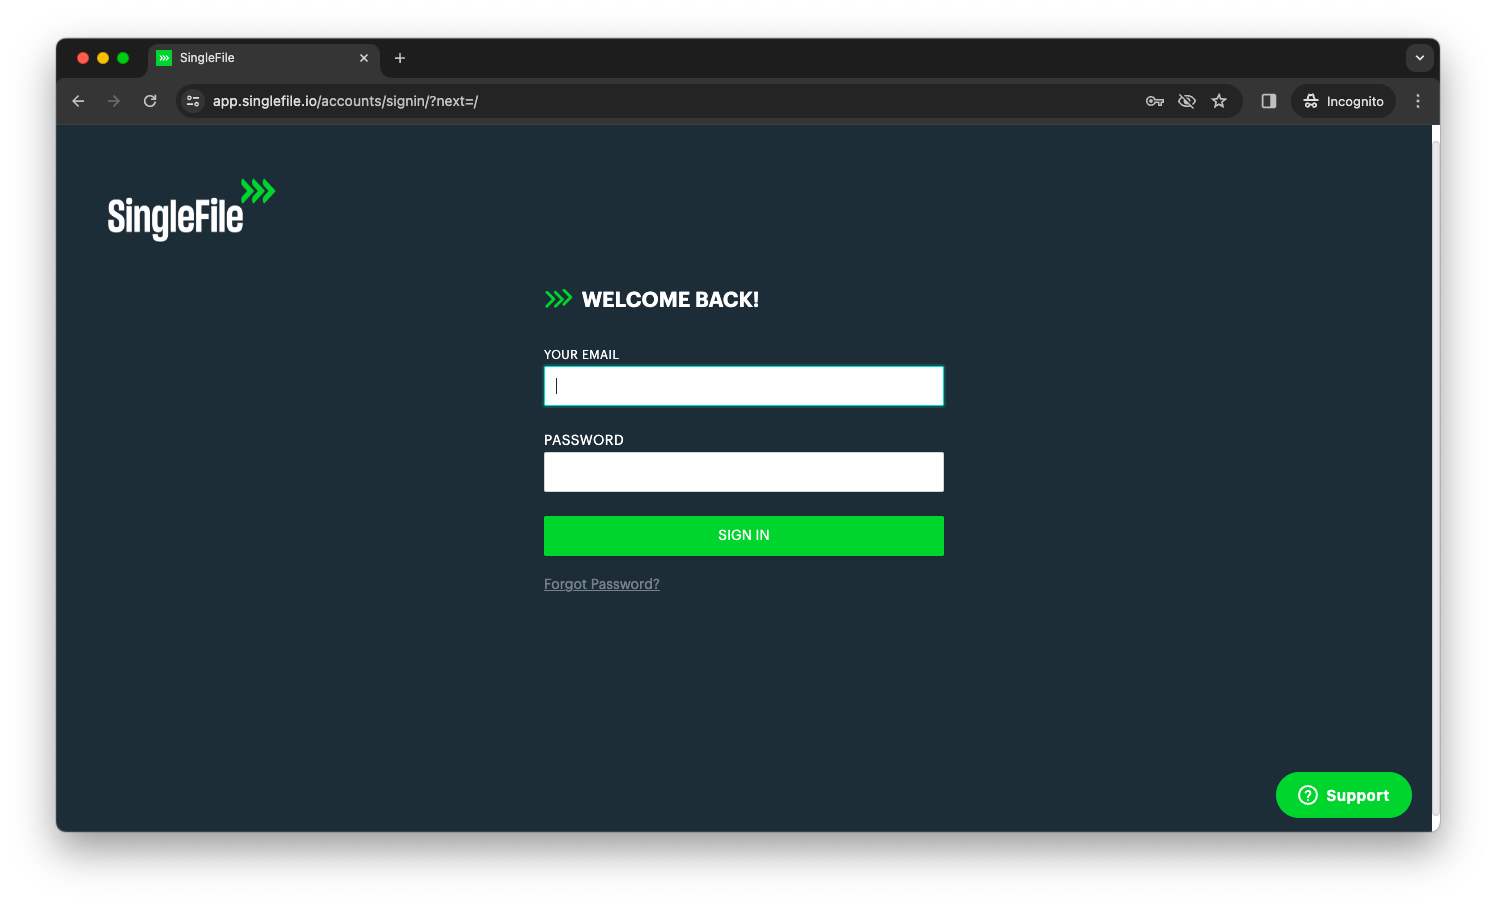Click the WELCOME BACK! heading text

[670, 300]
